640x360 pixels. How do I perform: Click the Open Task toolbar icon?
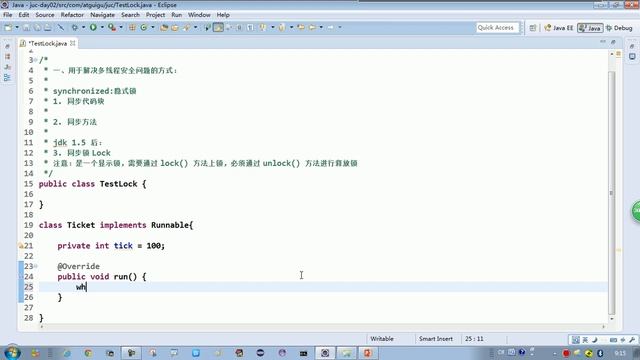pyautogui.click(x=175, y=27)
